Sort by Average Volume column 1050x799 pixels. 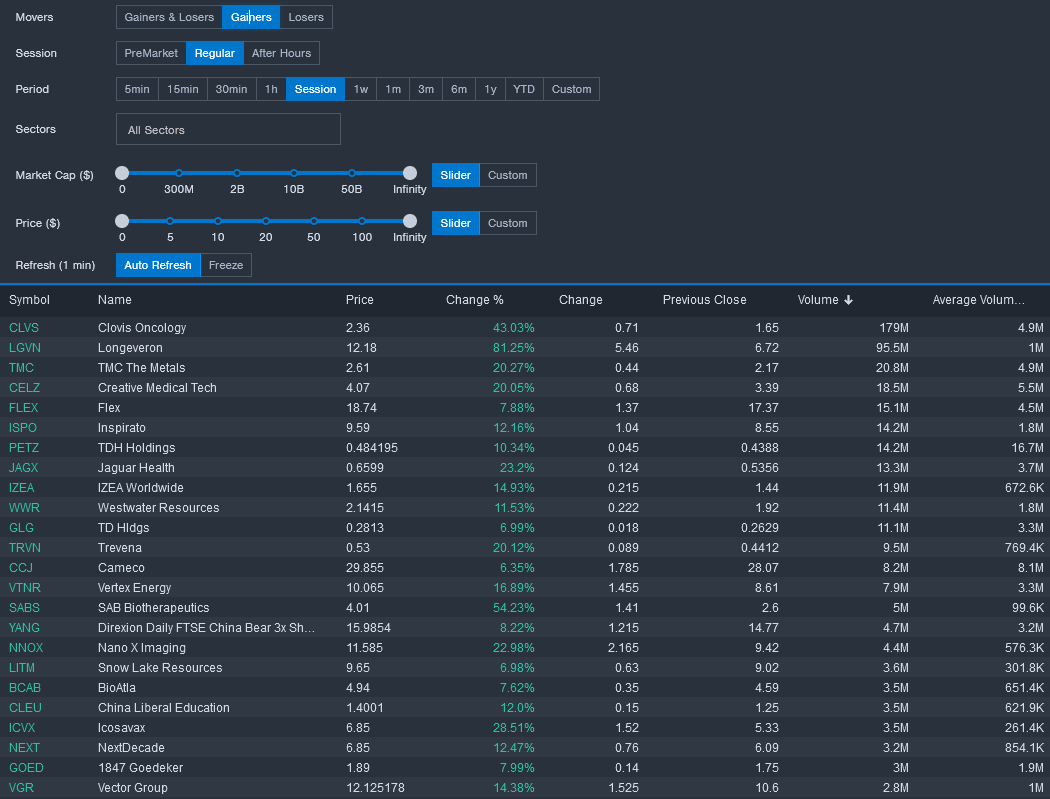(978, 300)
